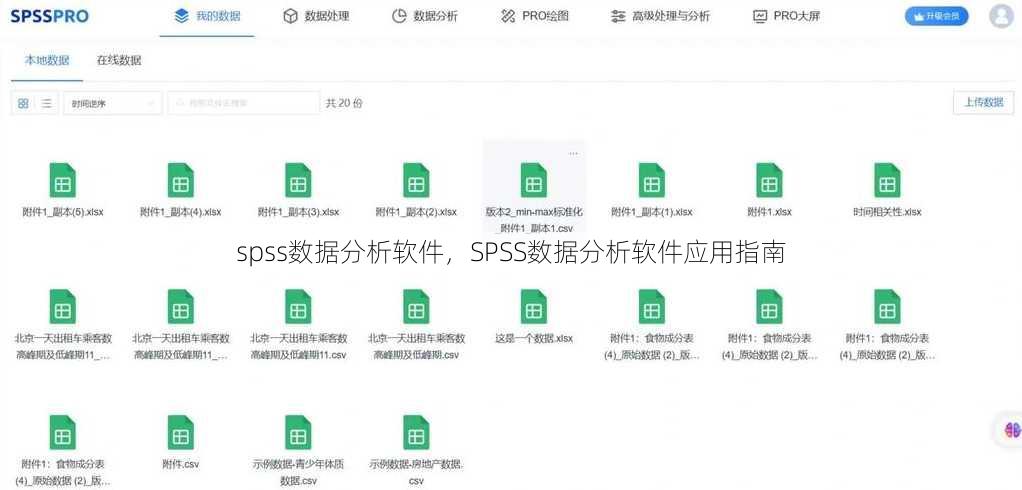Switch to list view layout

pos(46,103)
